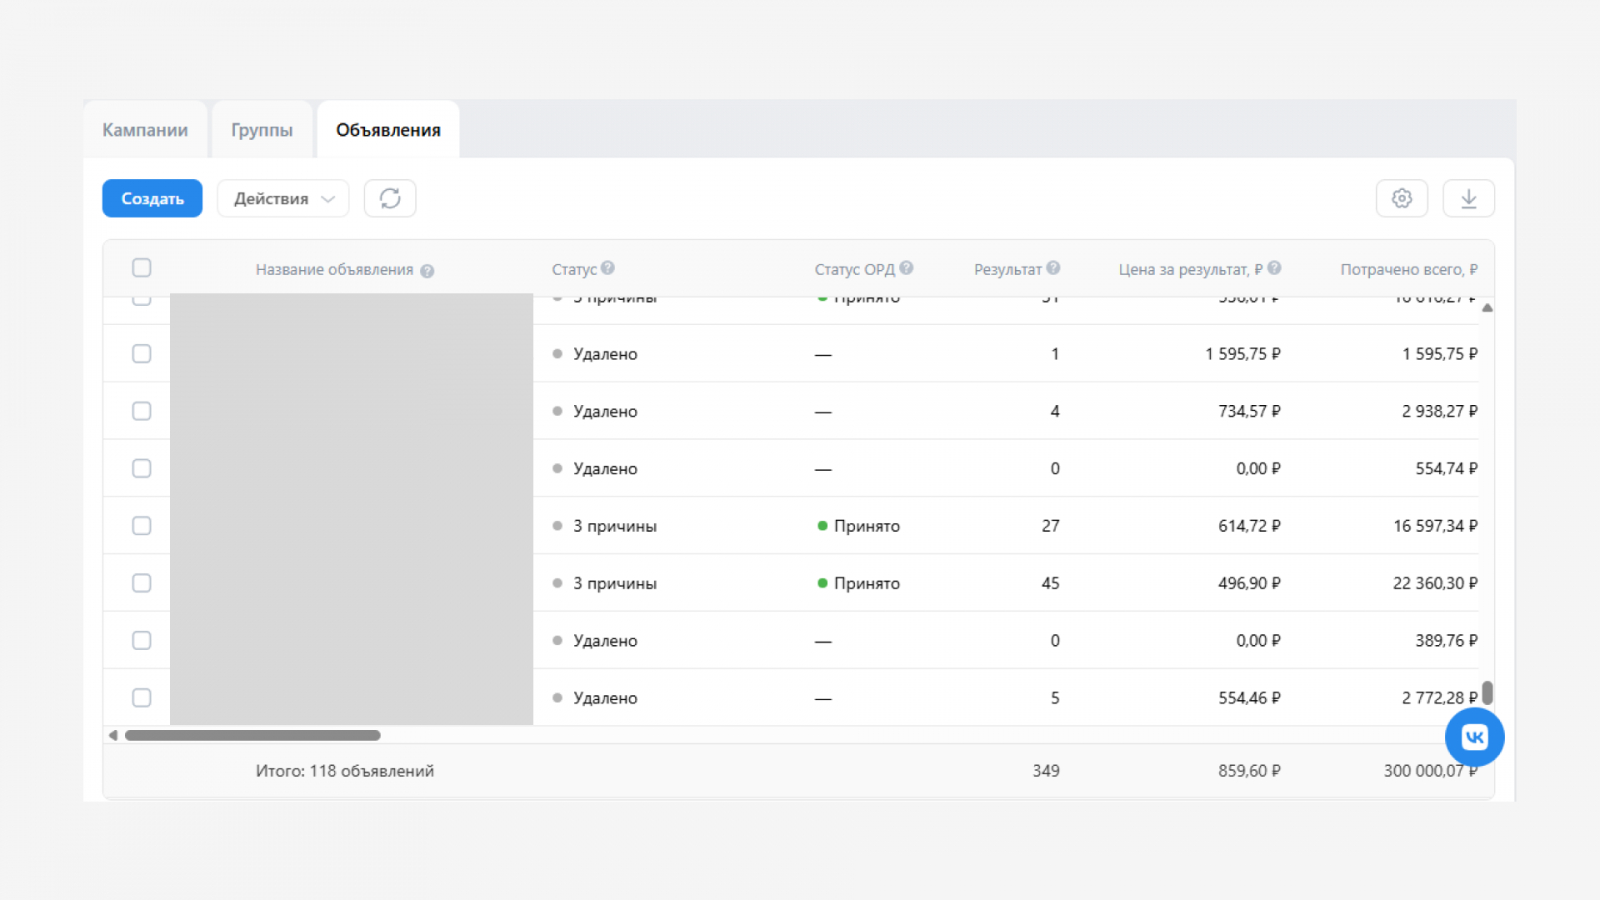Click help icon beside Название объявления
This screenshot has width=1600, height=900.
point(427,271)
